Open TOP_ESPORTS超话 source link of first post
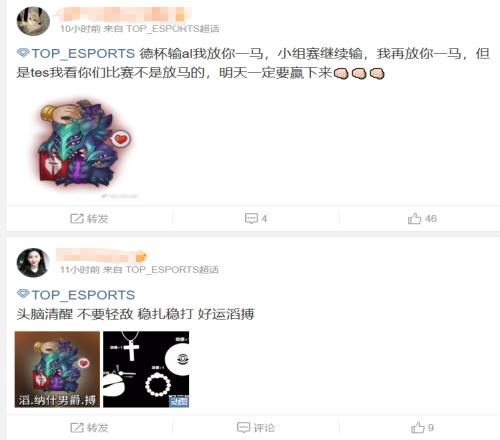500x440 pixels. pyautogui.click(x=173, y=29)
